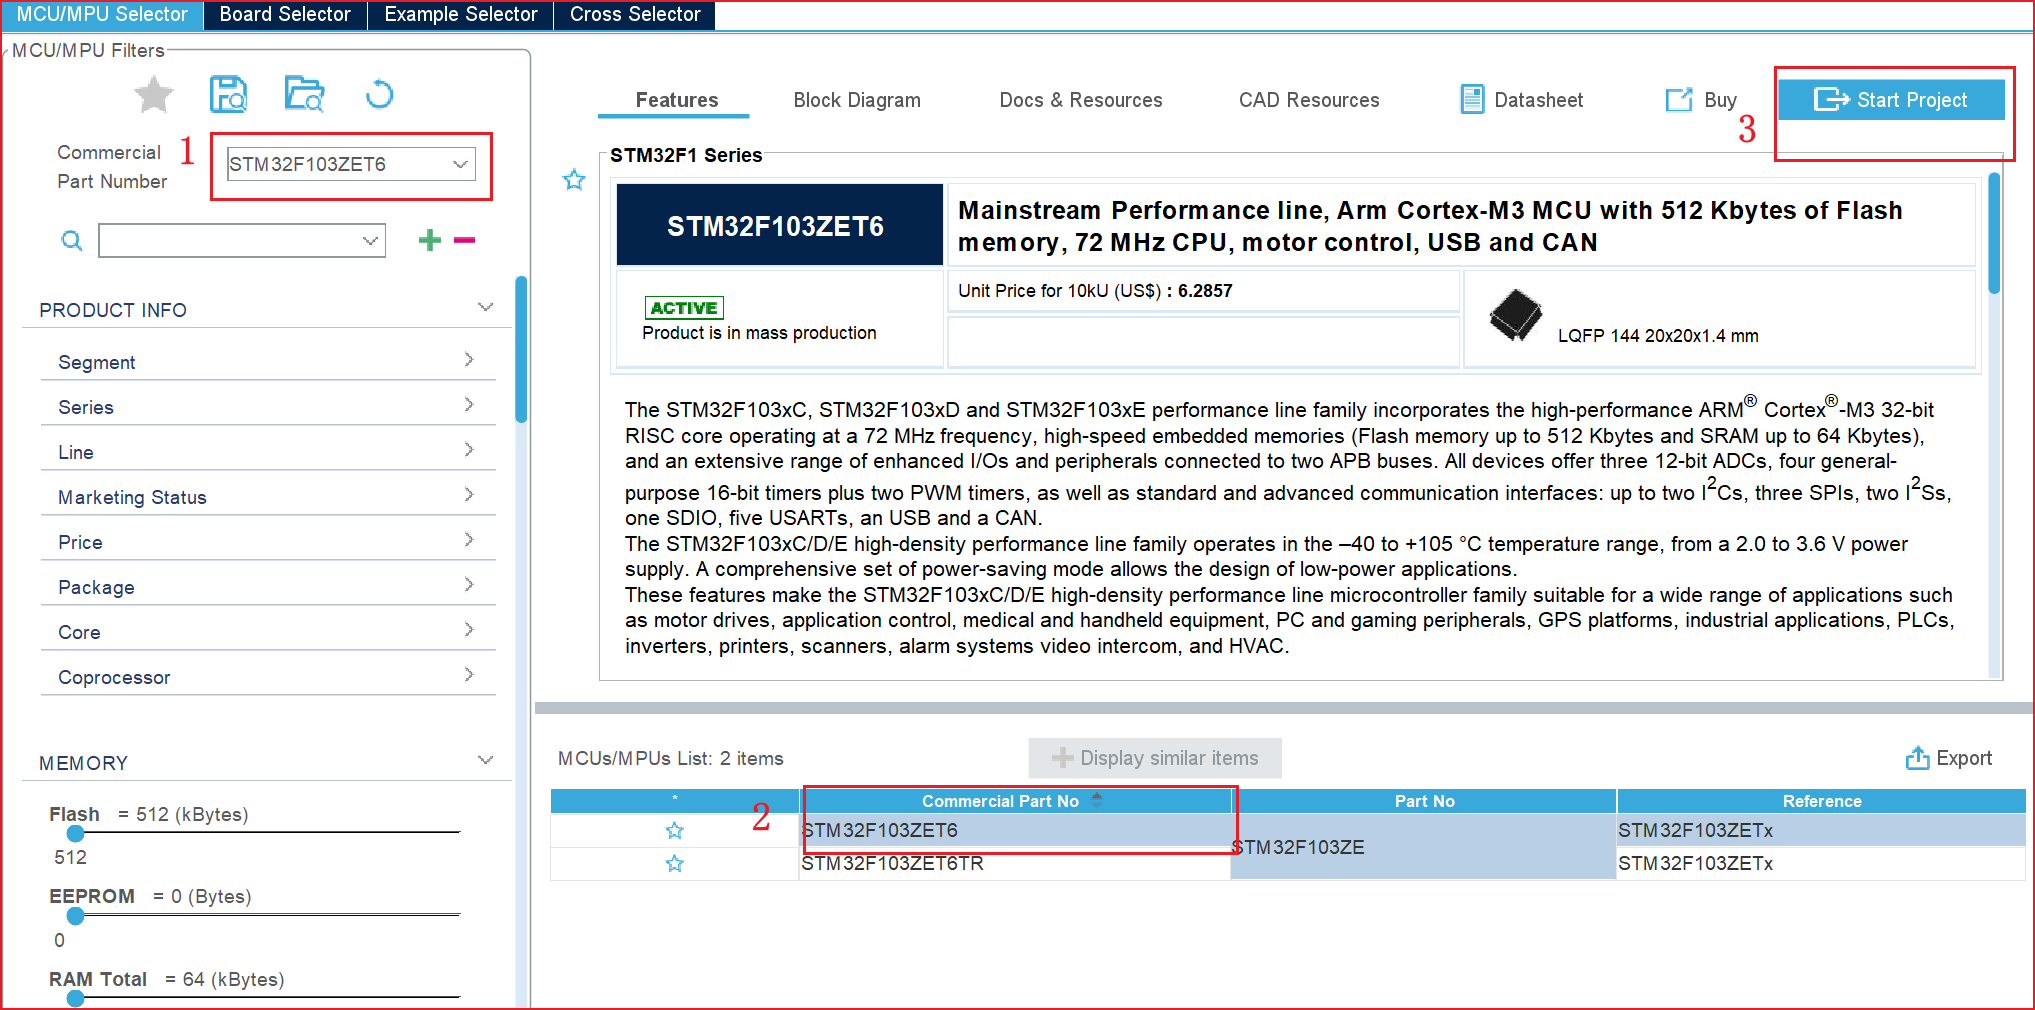Open the filter search combo box dropdown
2035x1010 pixels.
[x=371, y=241]
